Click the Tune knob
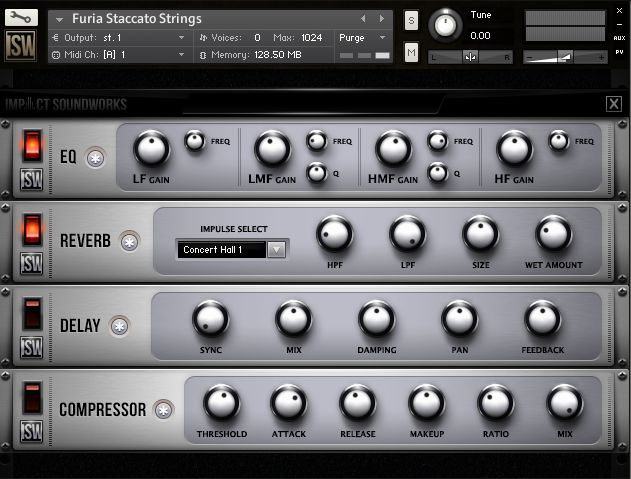Image resolution: width=631 pixels, height=479 pixels. pyautogui.click(x=445, y=25)
